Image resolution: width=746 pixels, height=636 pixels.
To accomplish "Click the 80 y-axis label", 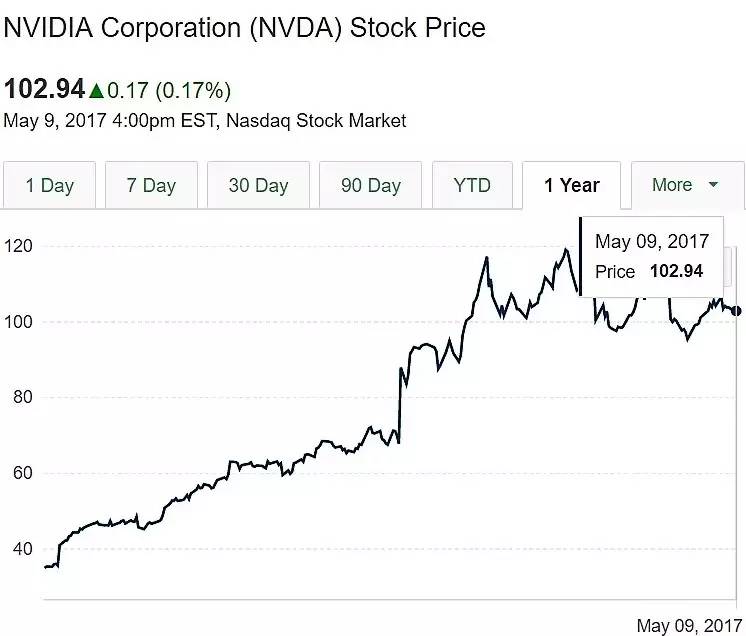I will tap(22, 397).
